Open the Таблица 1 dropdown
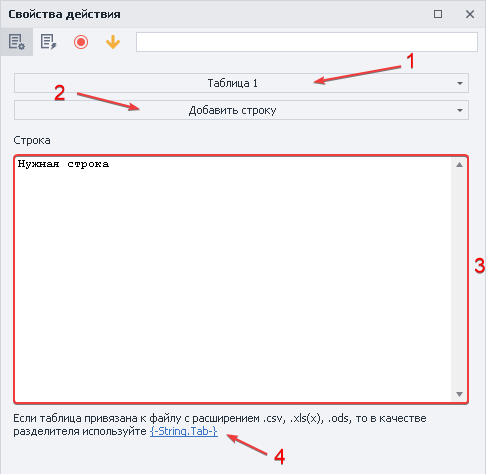 click(x=241, y=83)
